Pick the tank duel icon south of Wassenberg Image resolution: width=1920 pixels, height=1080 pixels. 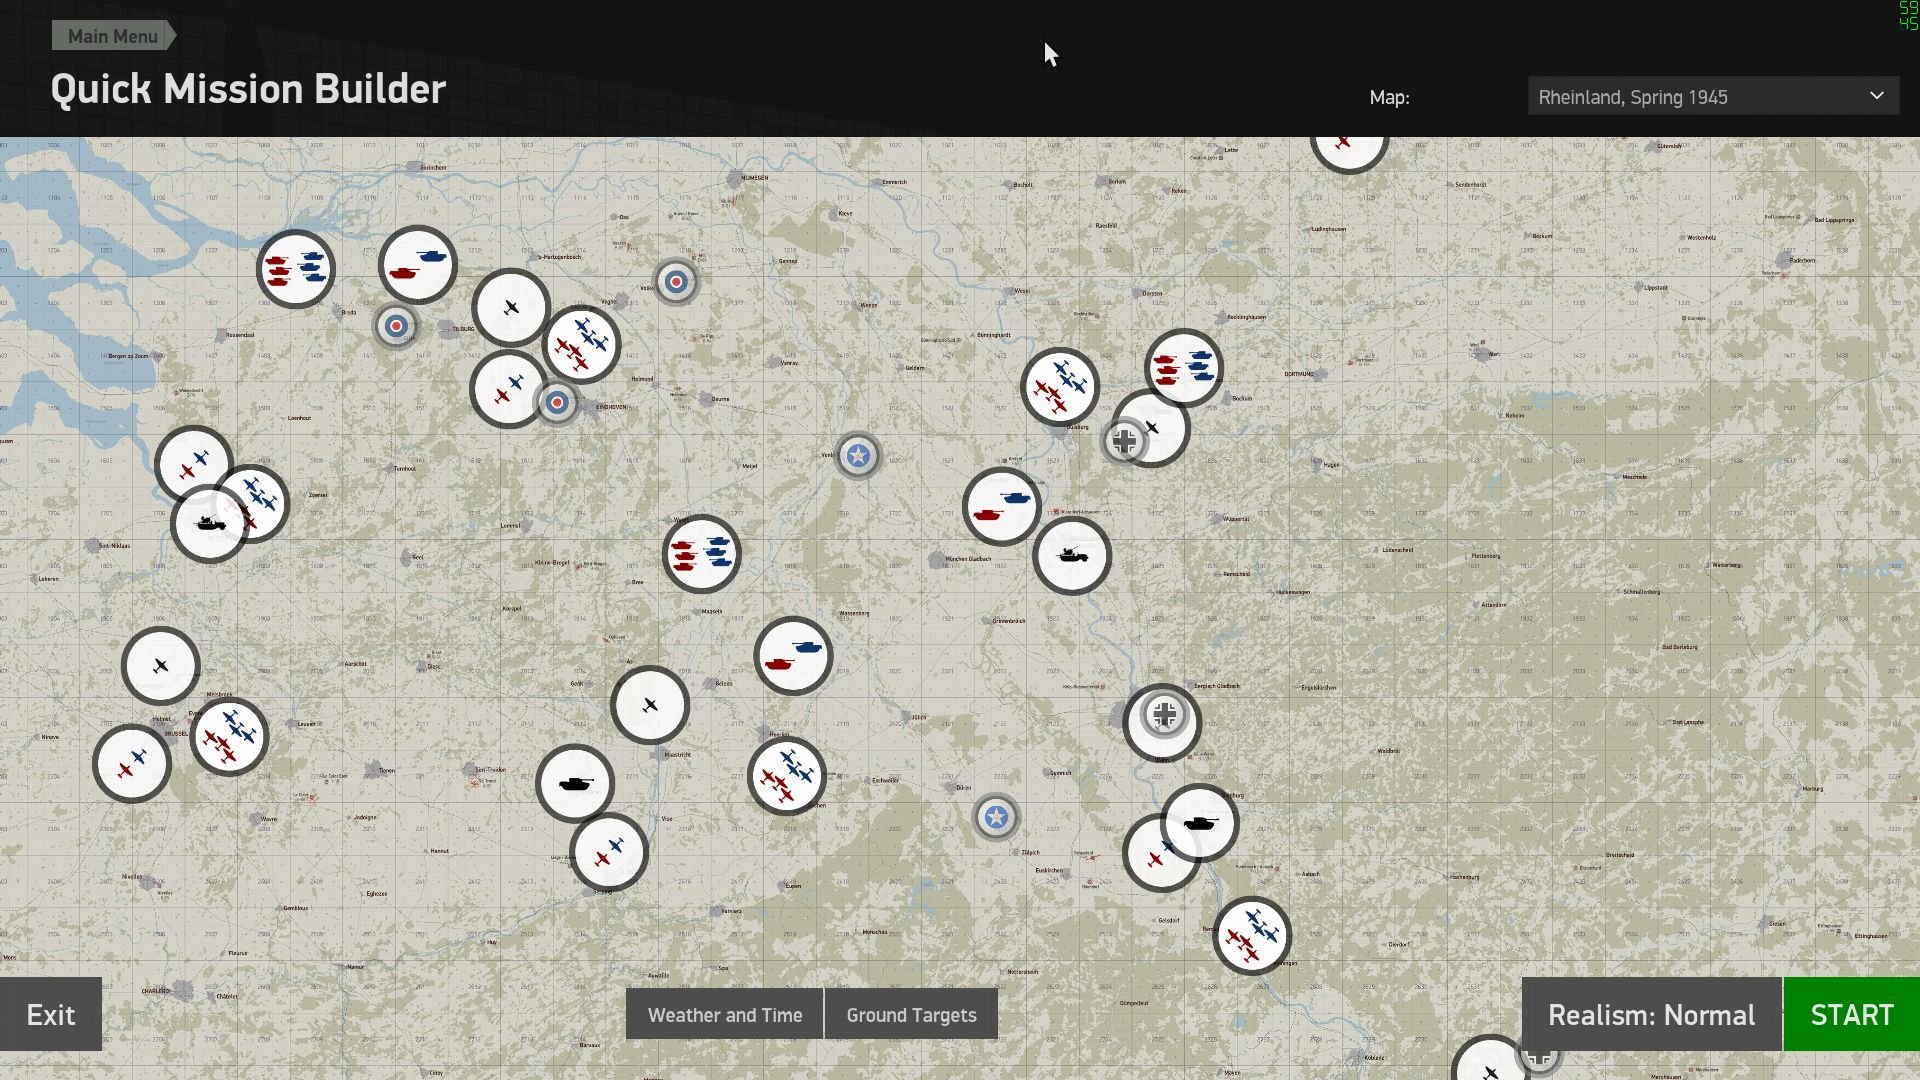pyautogui.click(x=793, y=656)
